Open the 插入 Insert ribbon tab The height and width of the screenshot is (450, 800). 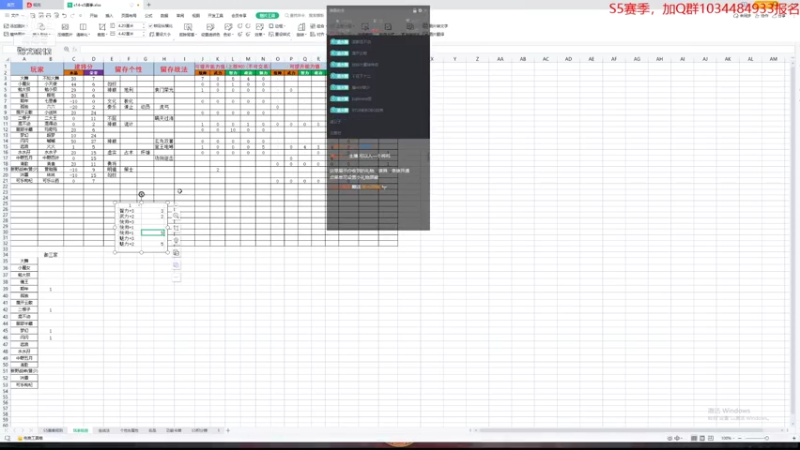(109, 16)
